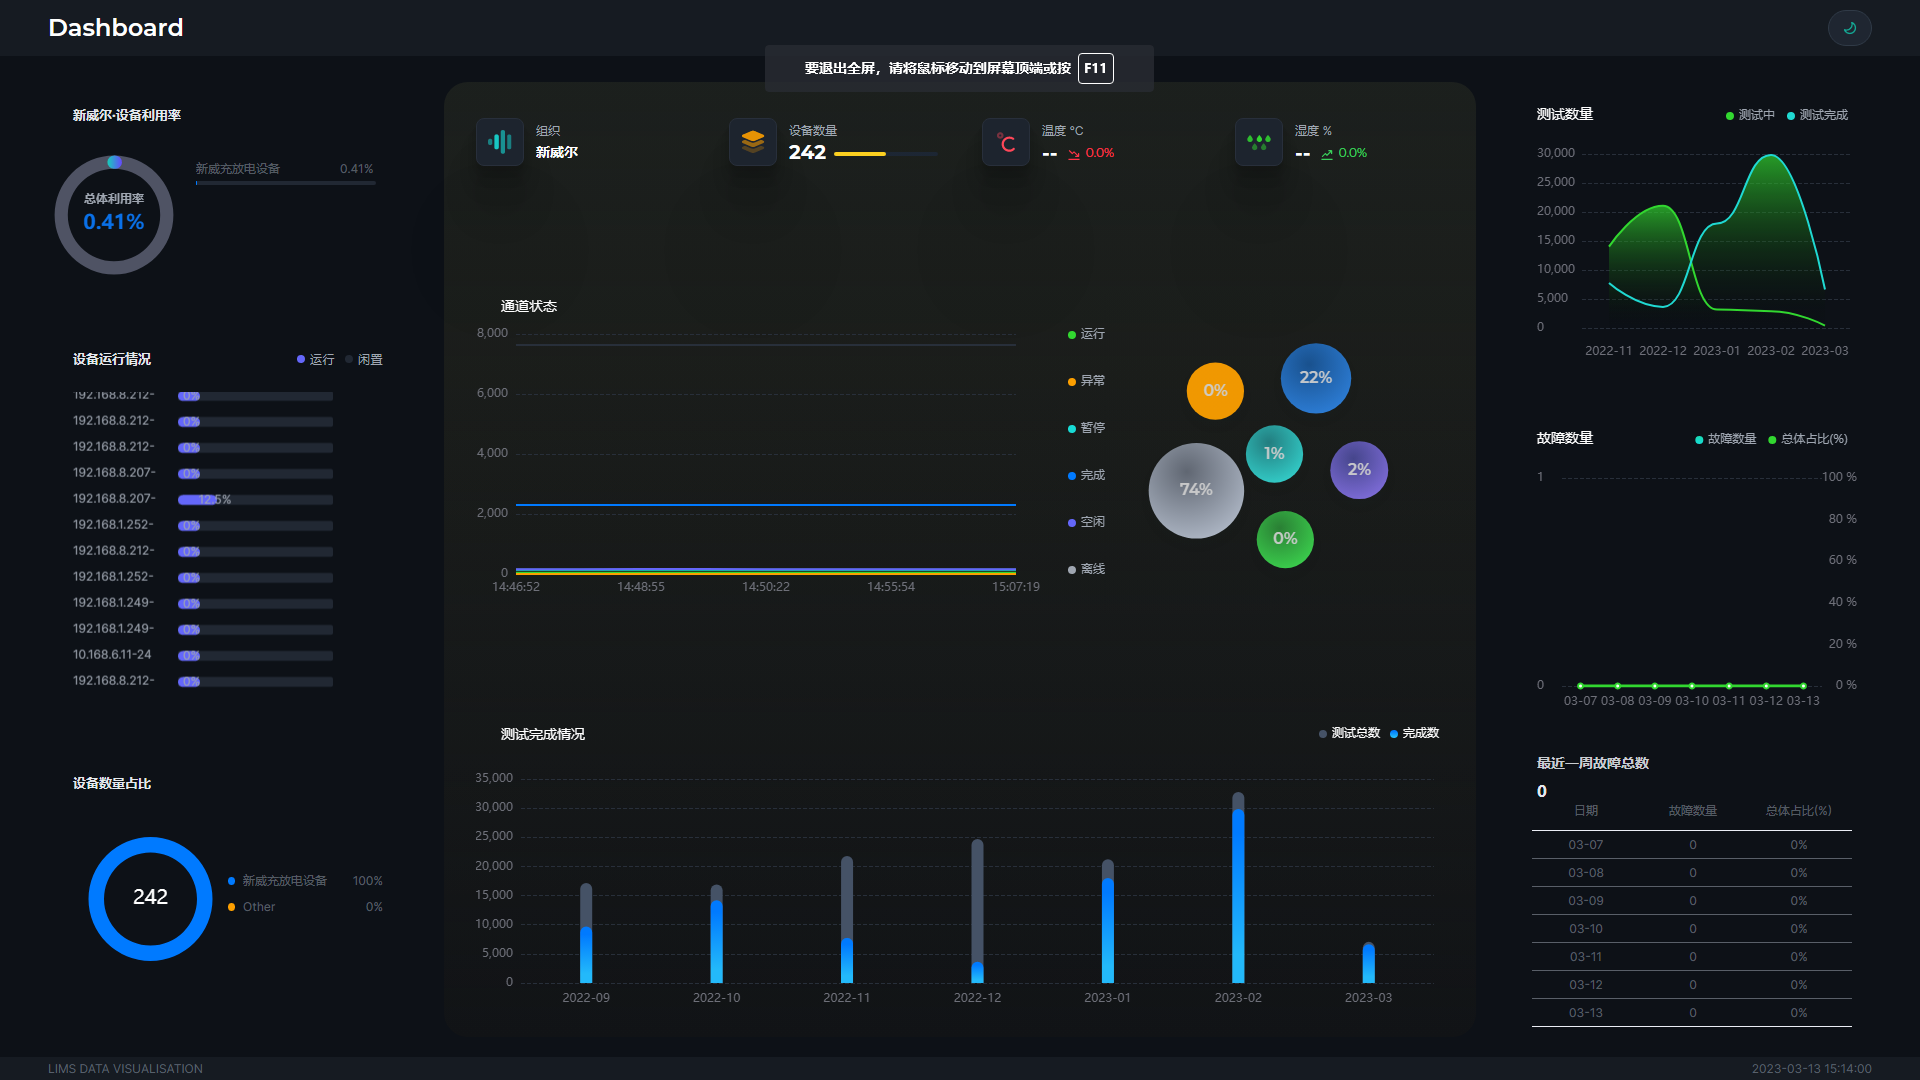
Task: Click the 2022-09 bar in completion chart
Action: [586, 933]
